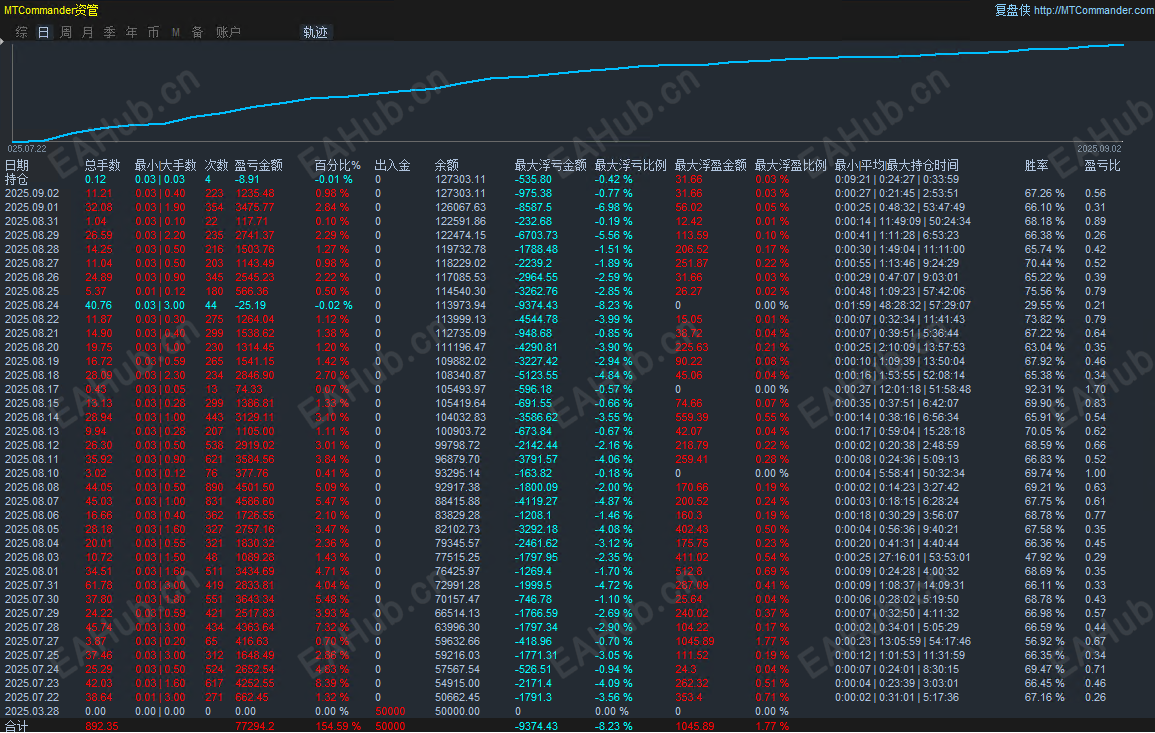This screenshot has height=733, width=1155.
Task: Switch to the 月 monthly tab
Action: (x=88, y=32)
